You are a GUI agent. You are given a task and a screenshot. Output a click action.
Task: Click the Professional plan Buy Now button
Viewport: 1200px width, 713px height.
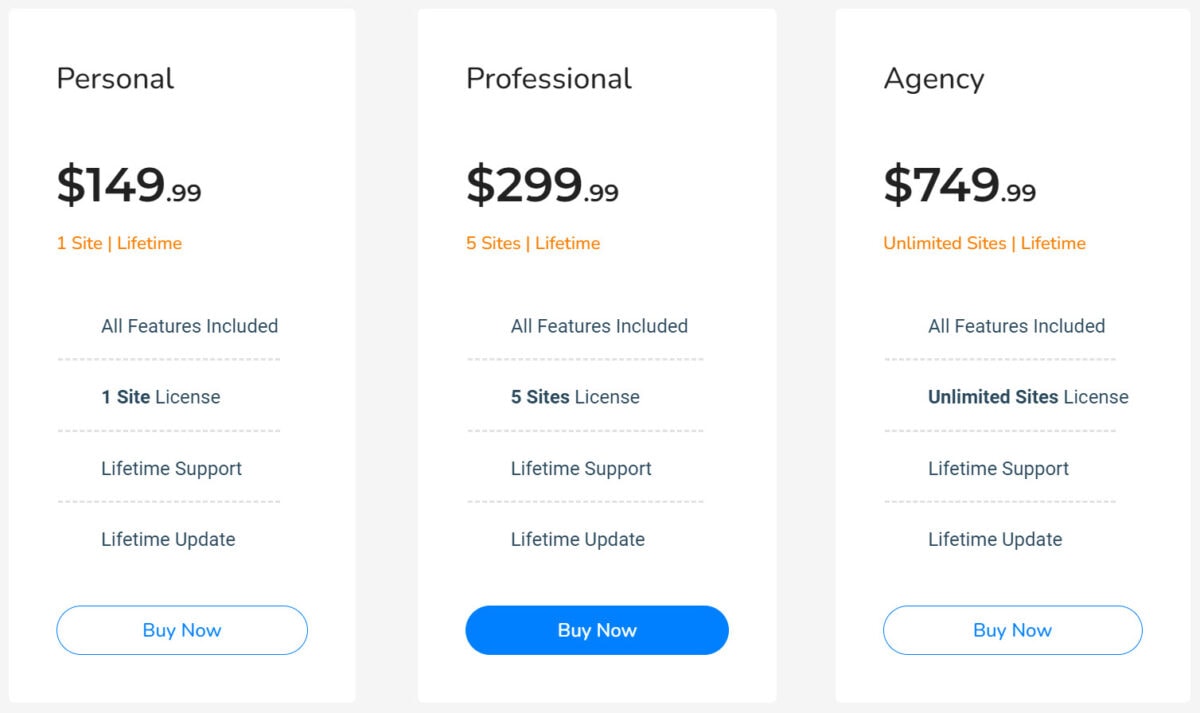coord(596,630)
